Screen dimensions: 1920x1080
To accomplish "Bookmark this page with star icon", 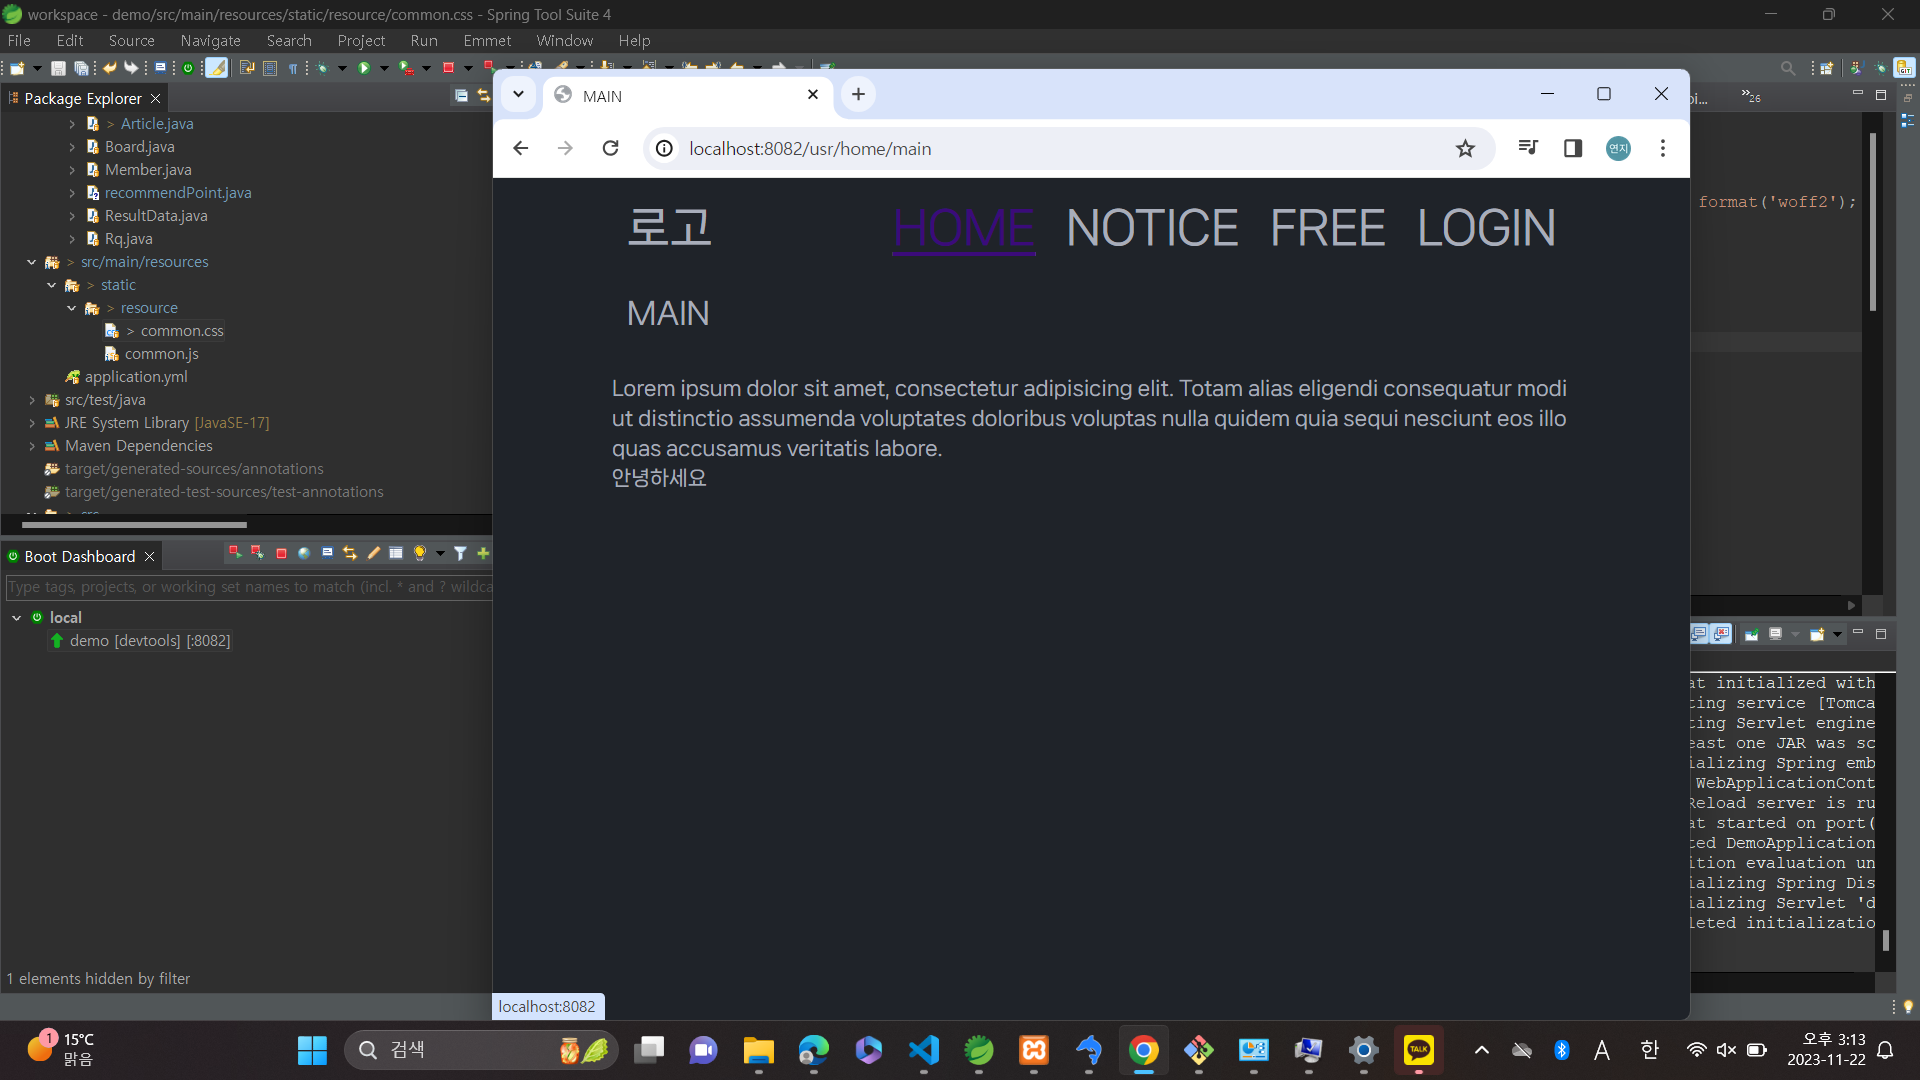I will [1465, 148].
